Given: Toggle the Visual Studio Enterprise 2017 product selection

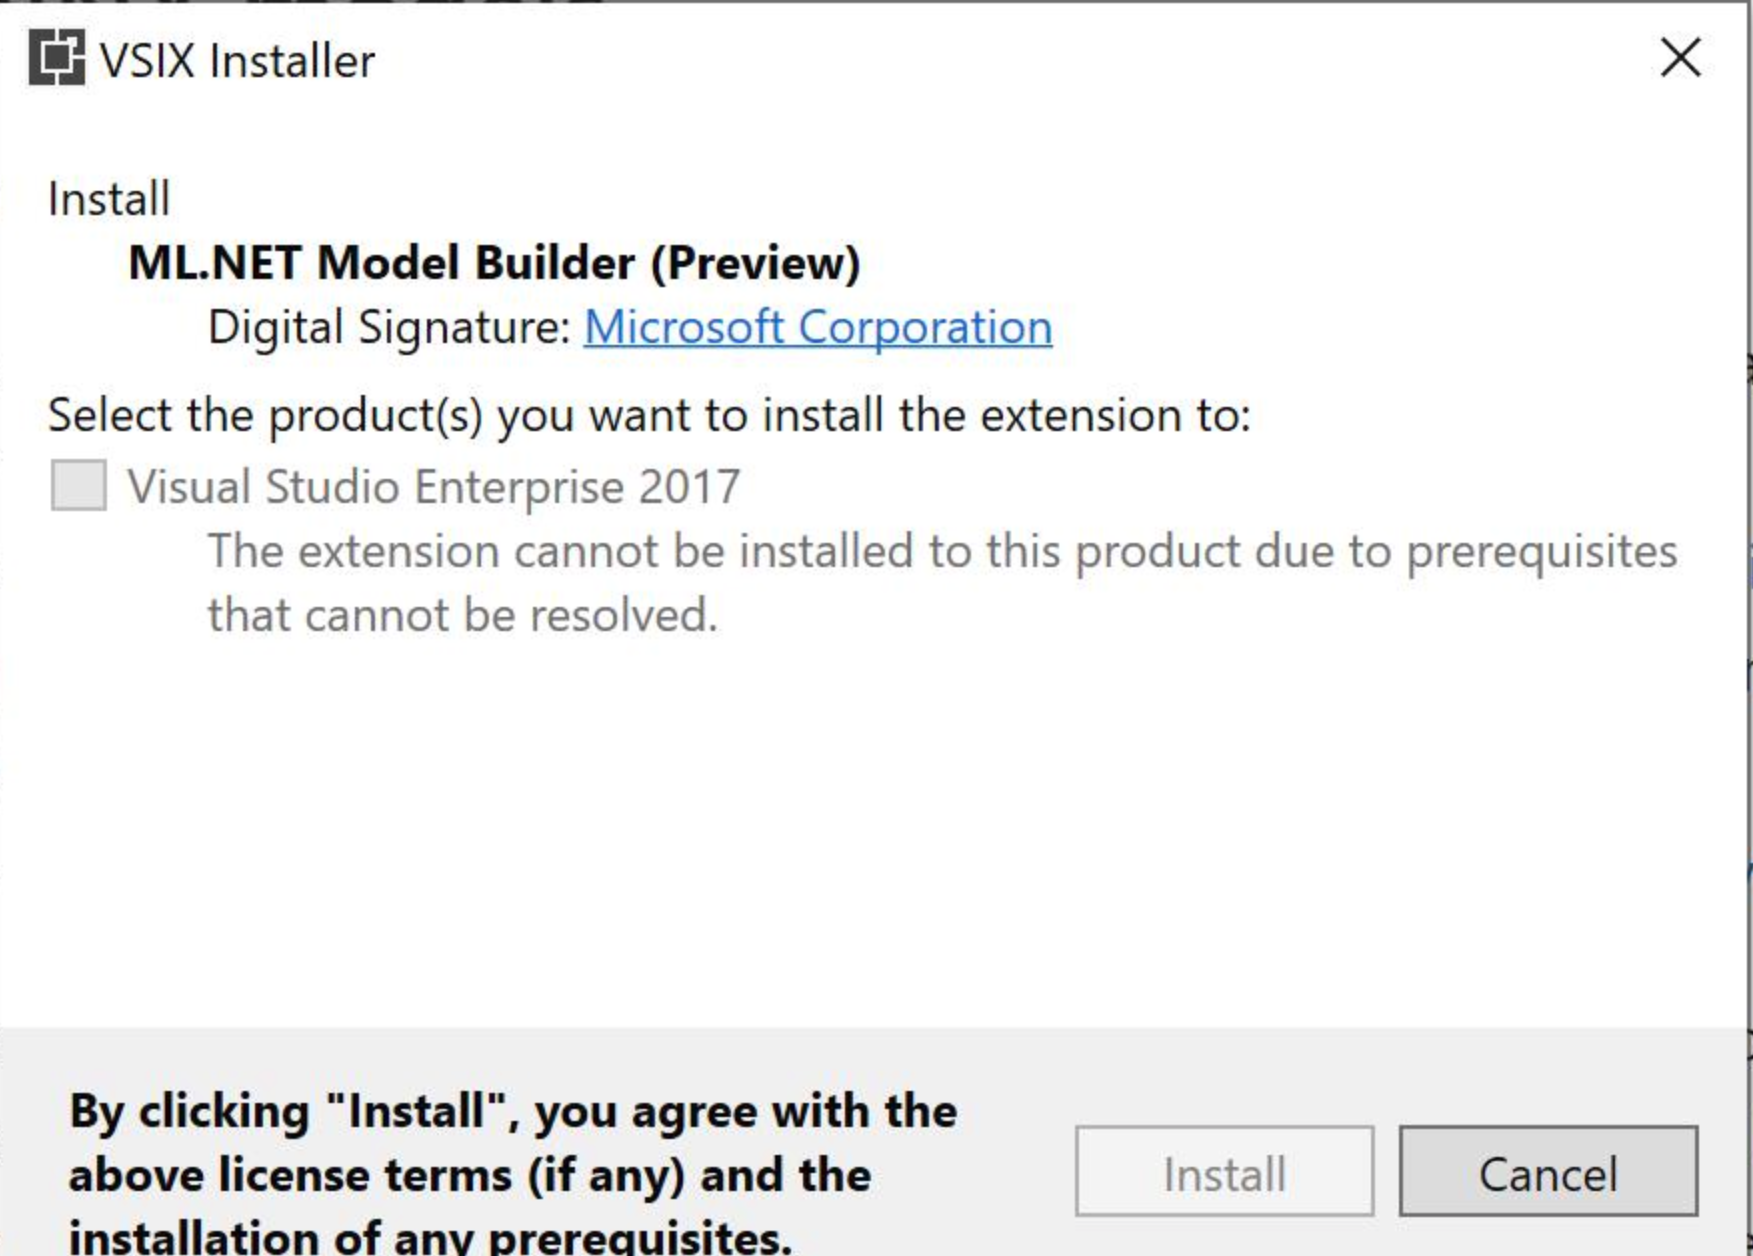Looking at the screenshot, I should (x=76, y=487).
